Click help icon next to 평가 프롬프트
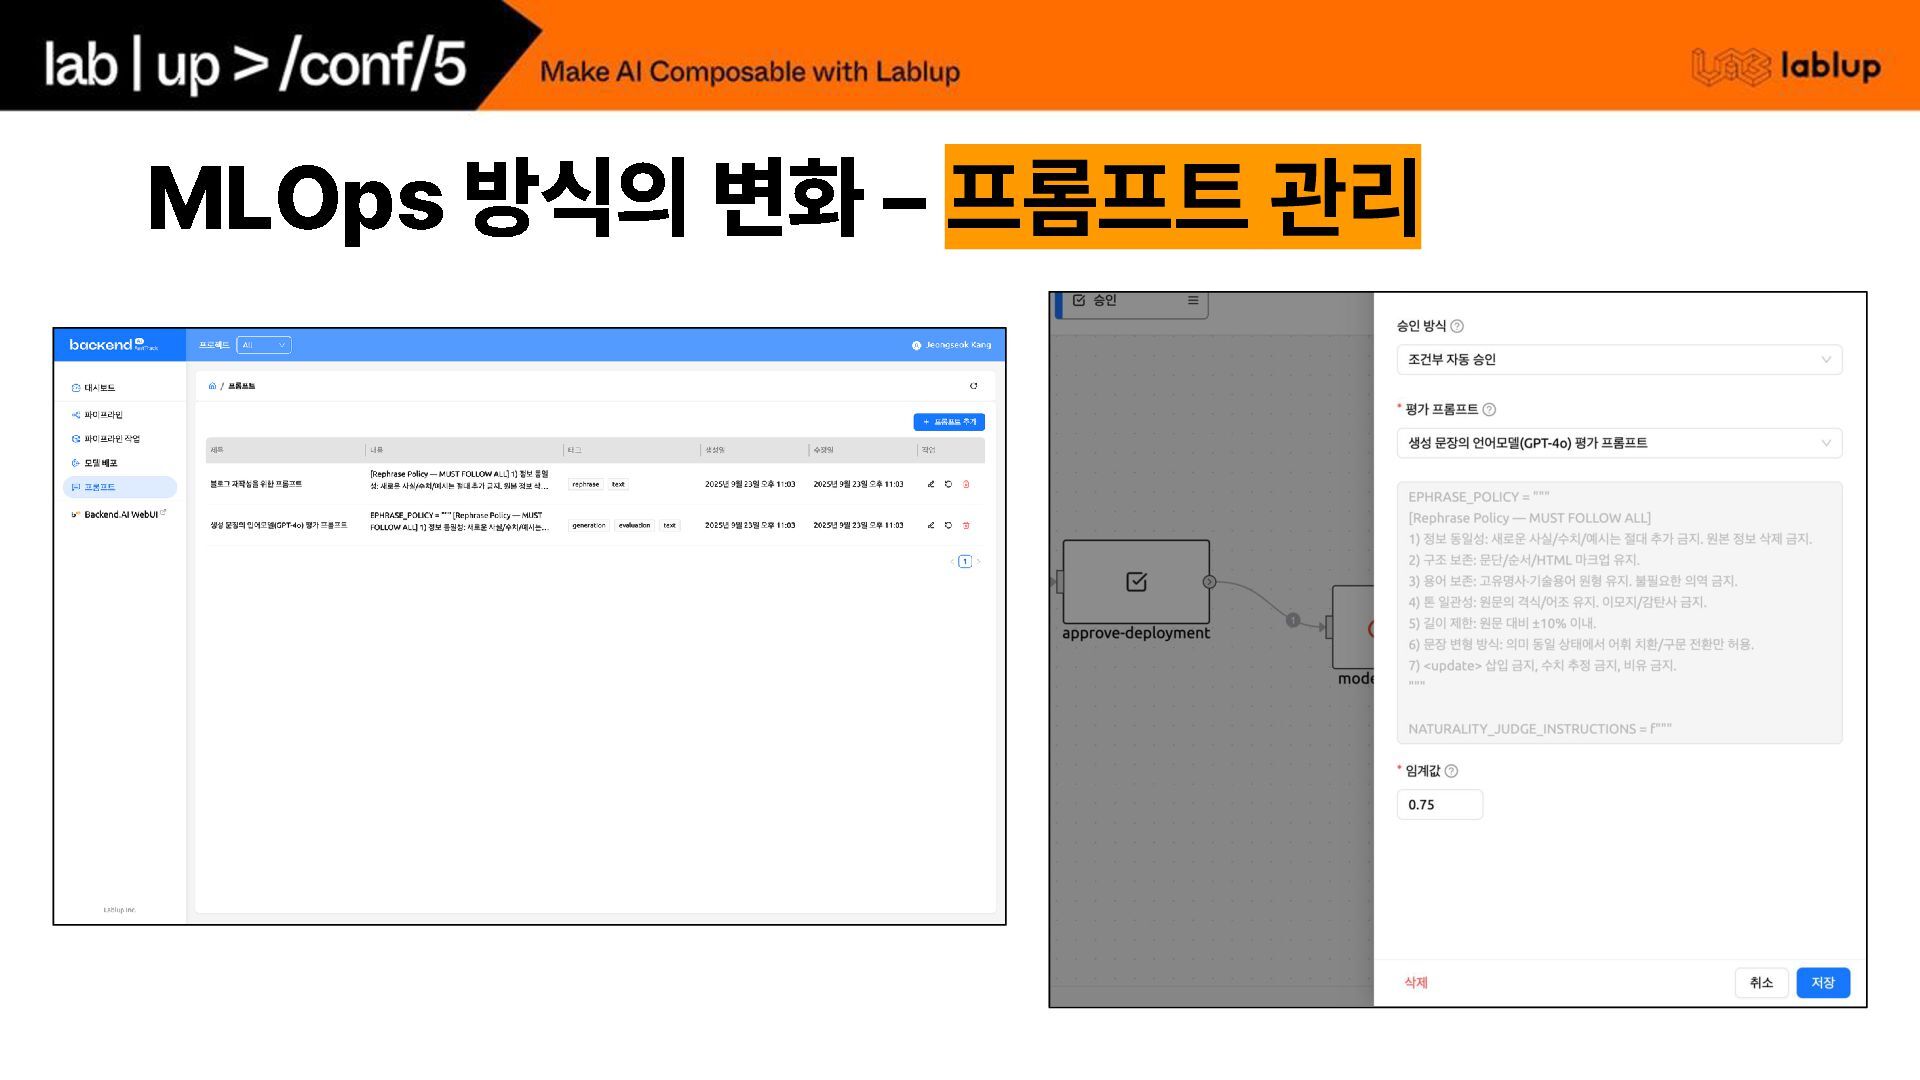 click(1489, 409)
